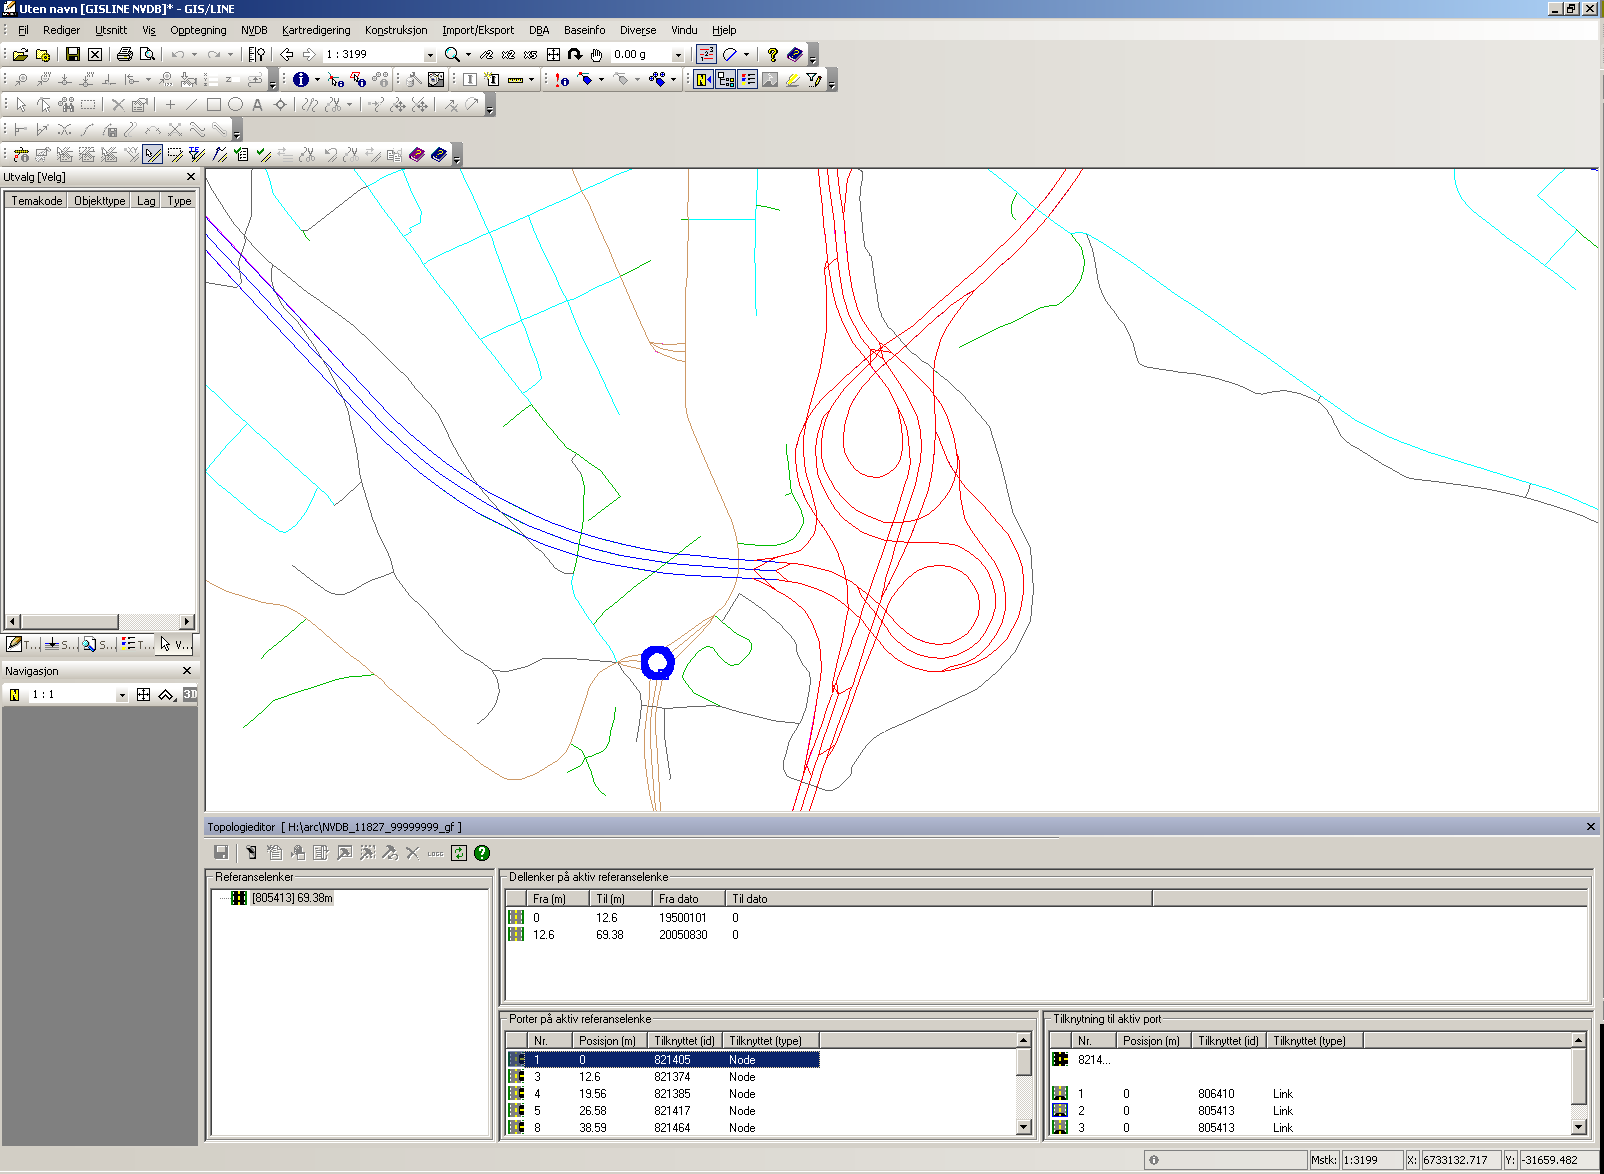Select the circle drawing tool
Screen dimensions: 1604x1174
click(x=236, y=104)
